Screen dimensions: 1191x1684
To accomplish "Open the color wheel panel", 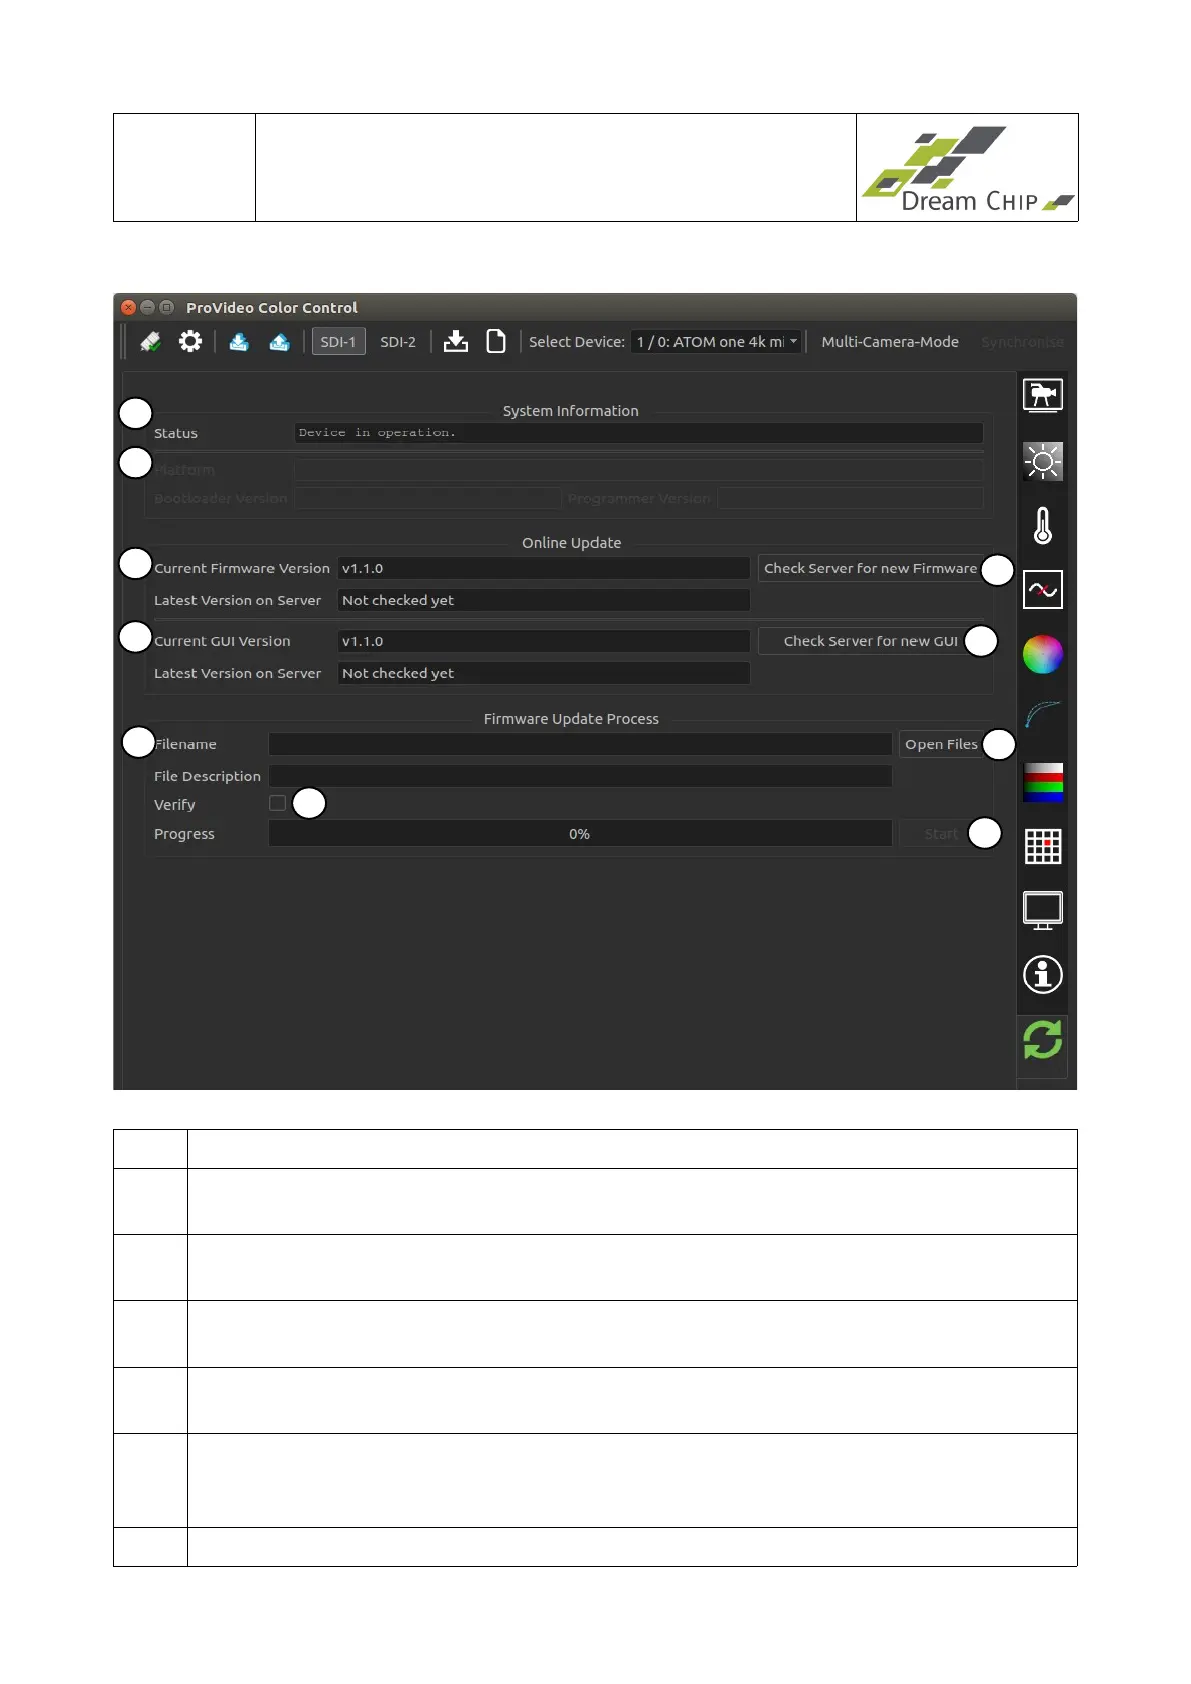I will click(x=1042, y=655).
